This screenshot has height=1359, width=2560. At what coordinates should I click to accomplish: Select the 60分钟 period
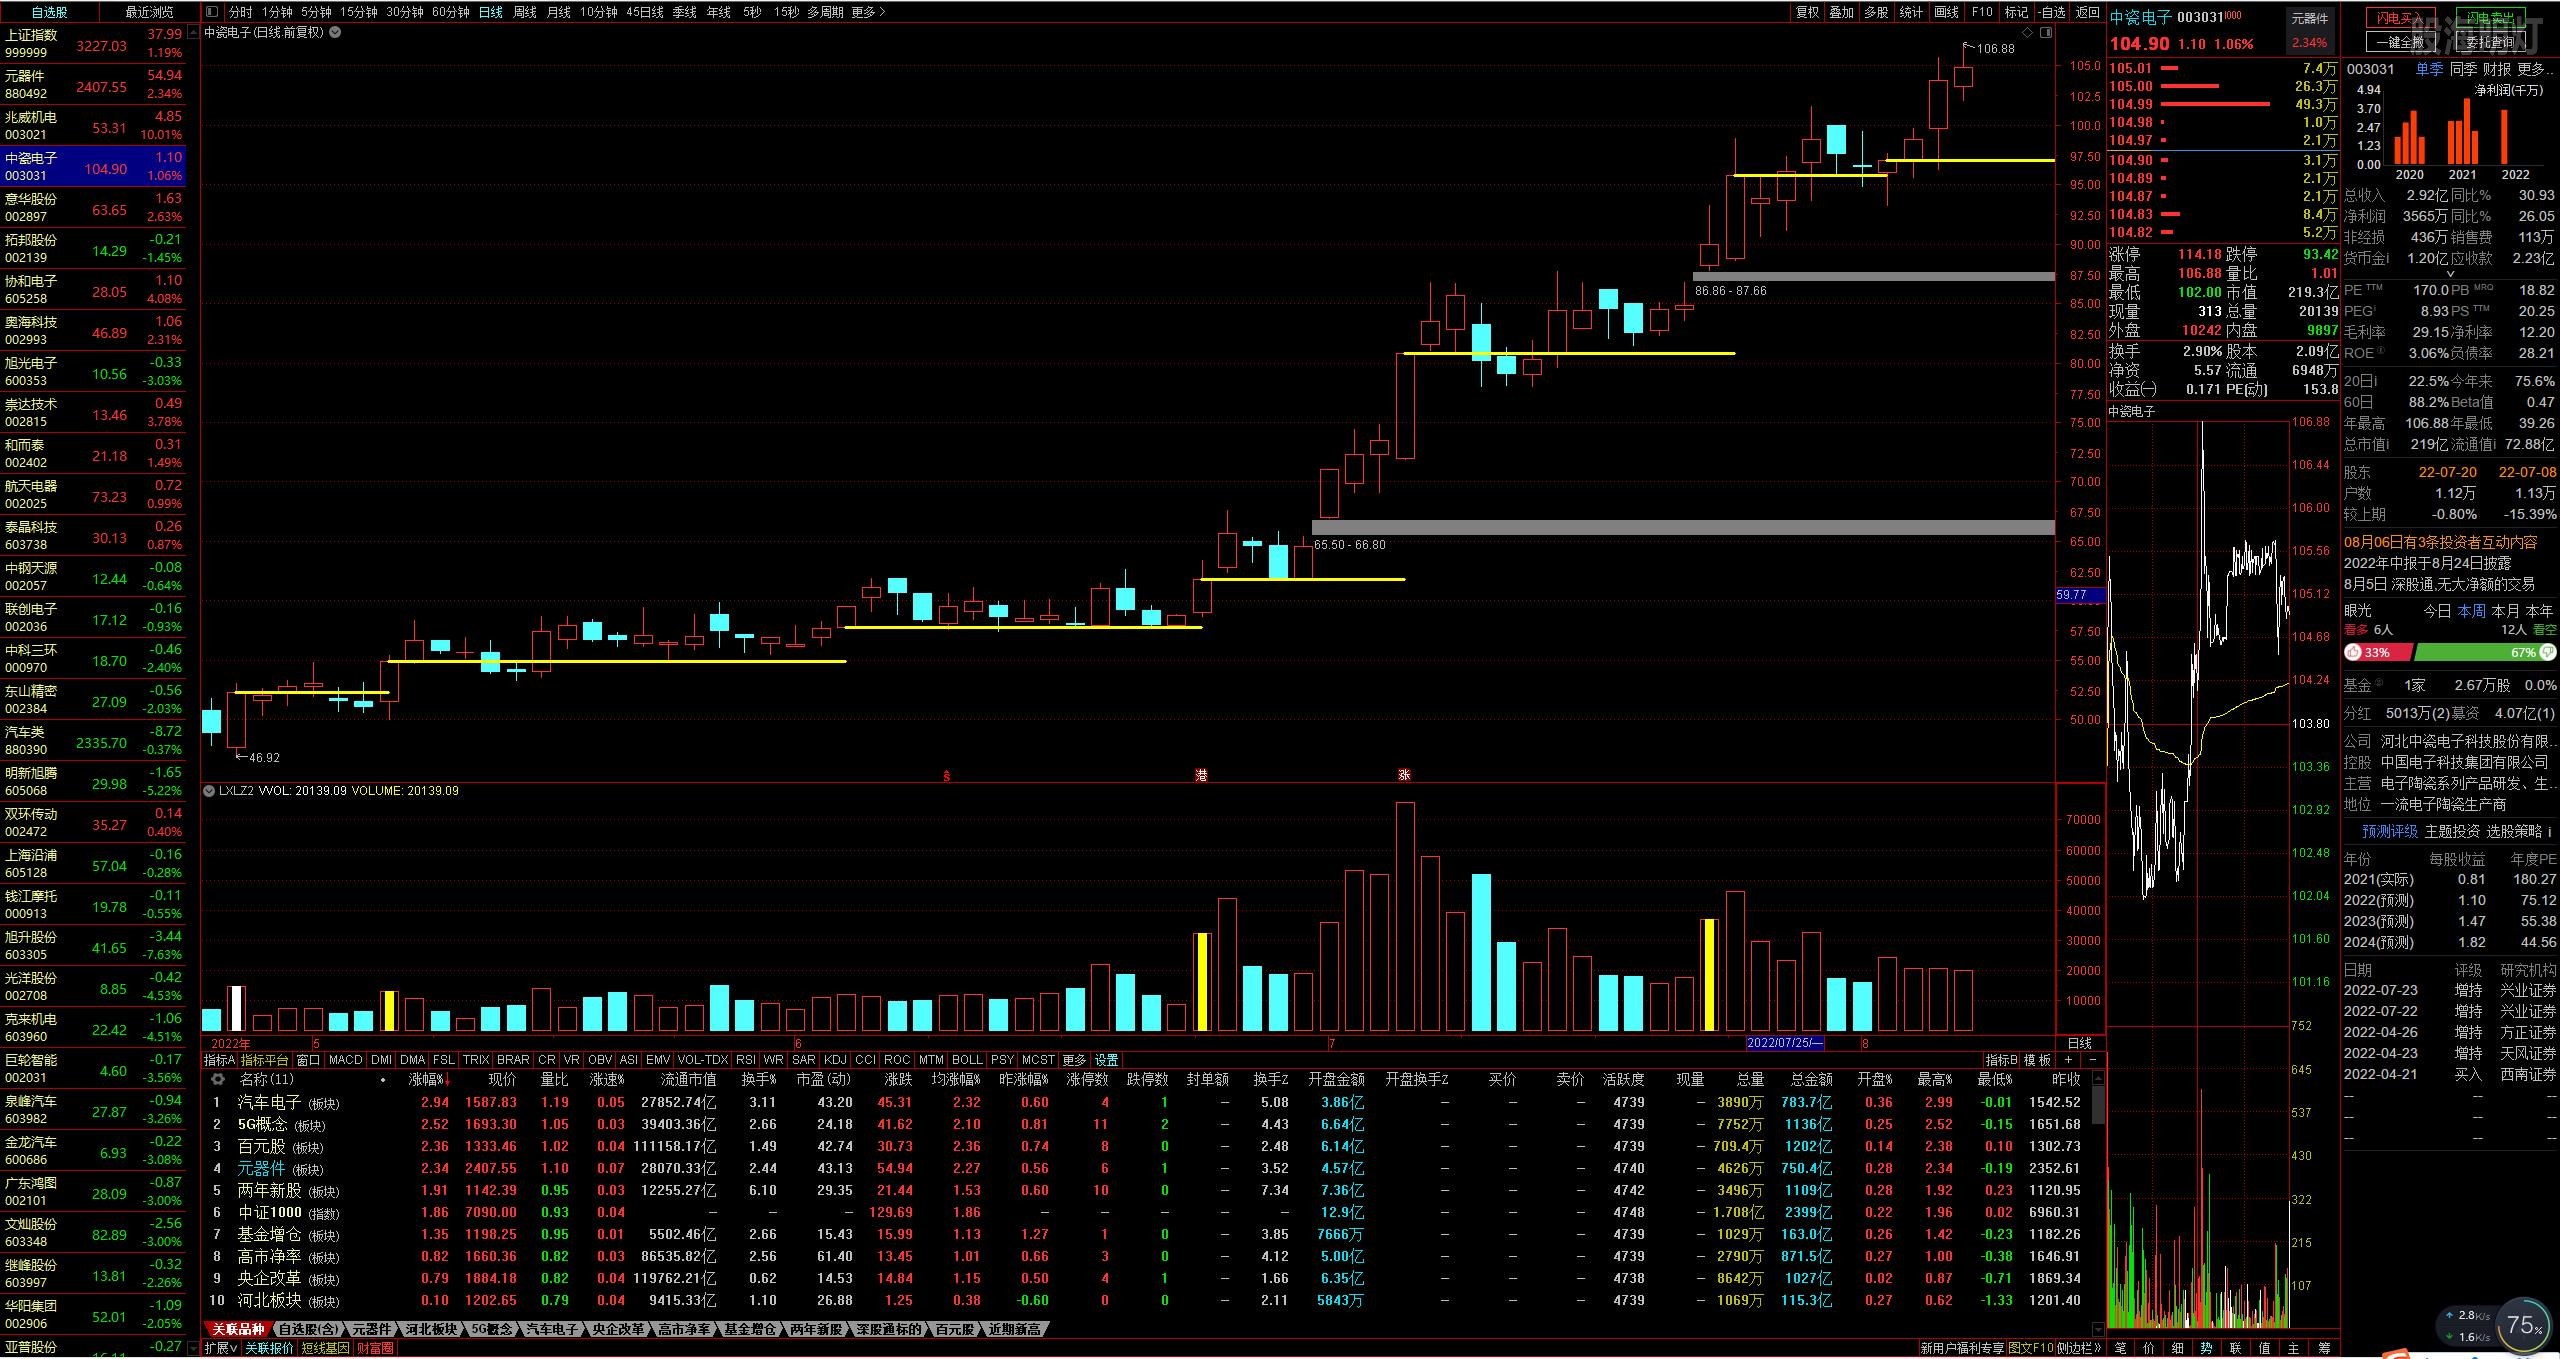(451, 12)
